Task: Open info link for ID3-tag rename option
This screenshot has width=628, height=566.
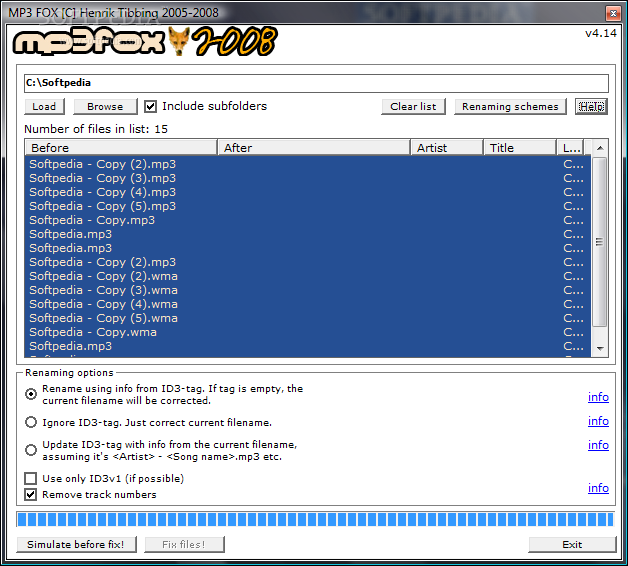Action: point(598,397)
